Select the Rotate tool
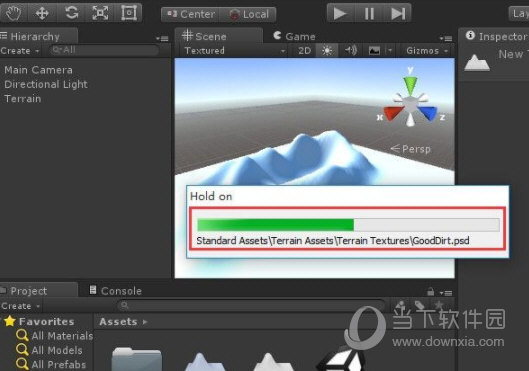 click(x=72, y=13)
